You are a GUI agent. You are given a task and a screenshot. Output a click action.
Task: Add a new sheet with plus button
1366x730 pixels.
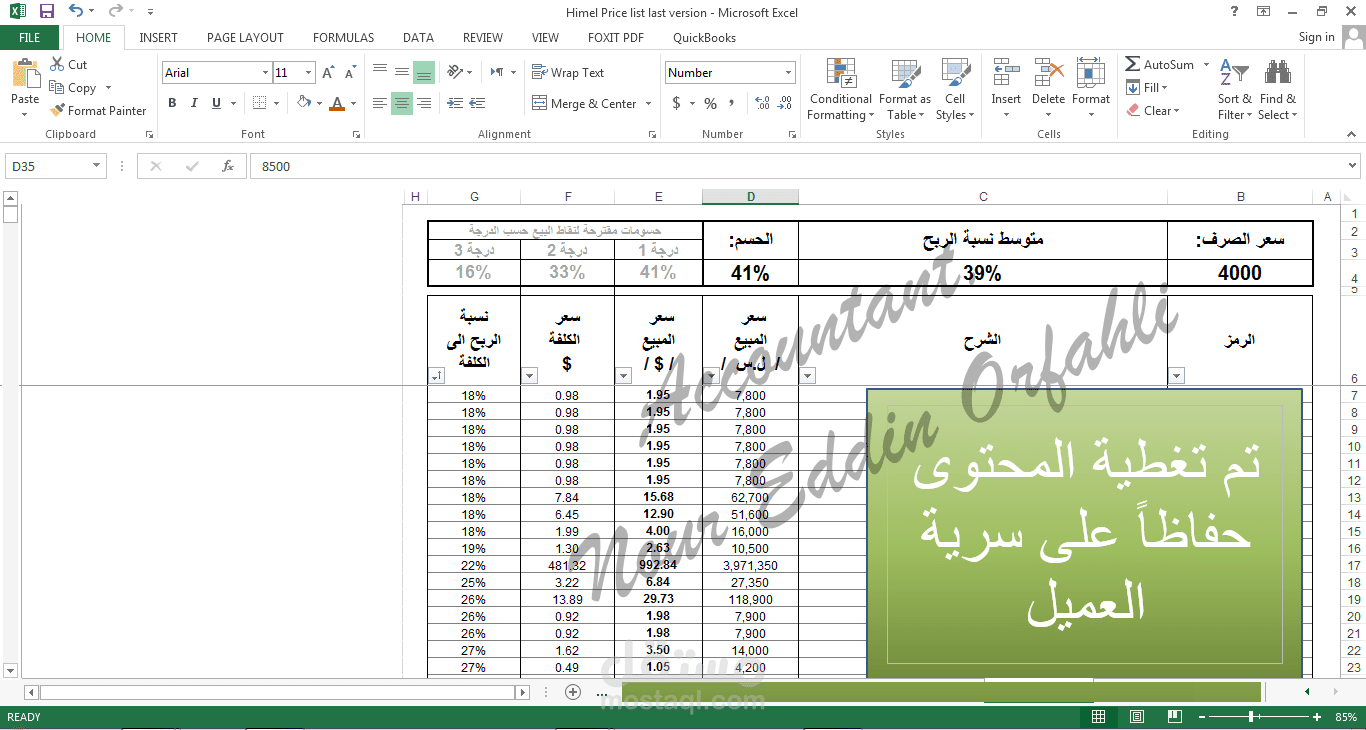point(573,692)
